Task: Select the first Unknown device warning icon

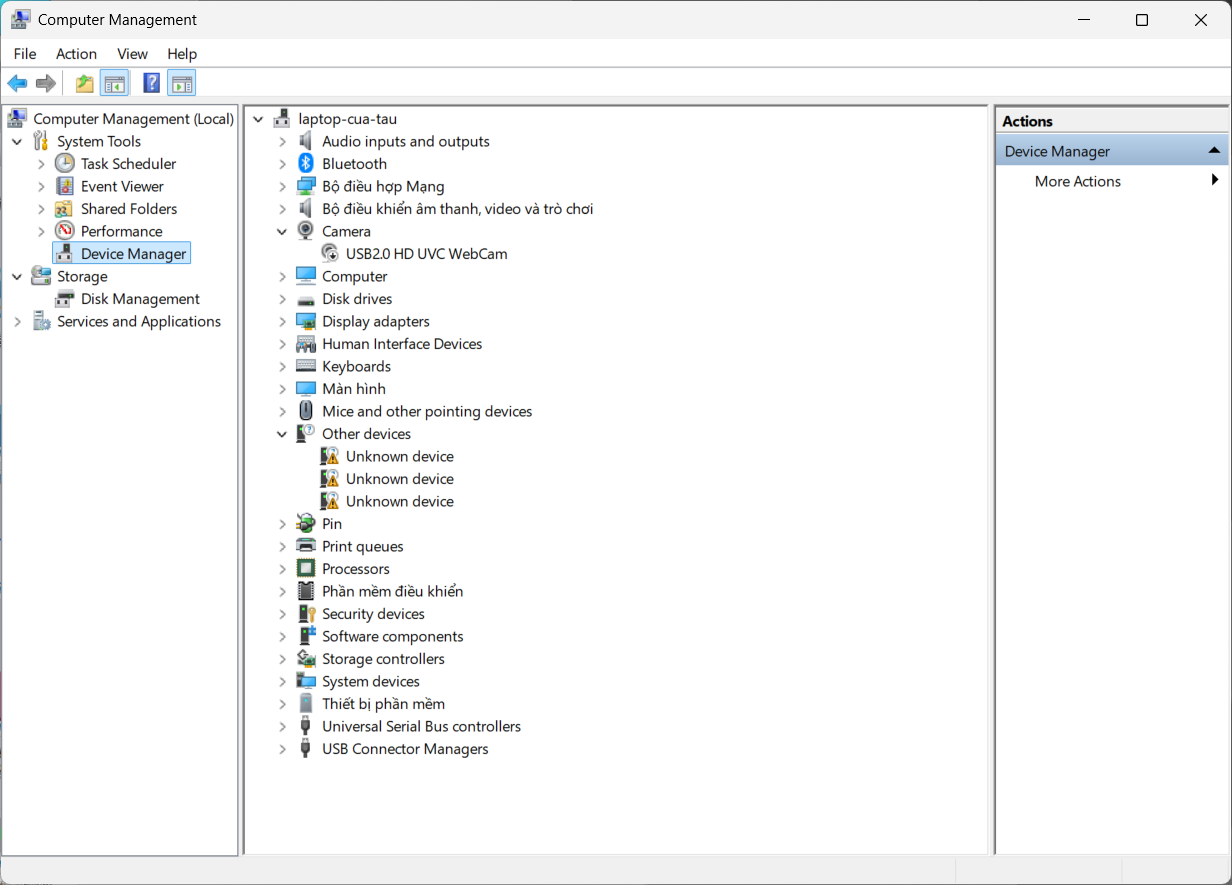Action: coord(330,456)
